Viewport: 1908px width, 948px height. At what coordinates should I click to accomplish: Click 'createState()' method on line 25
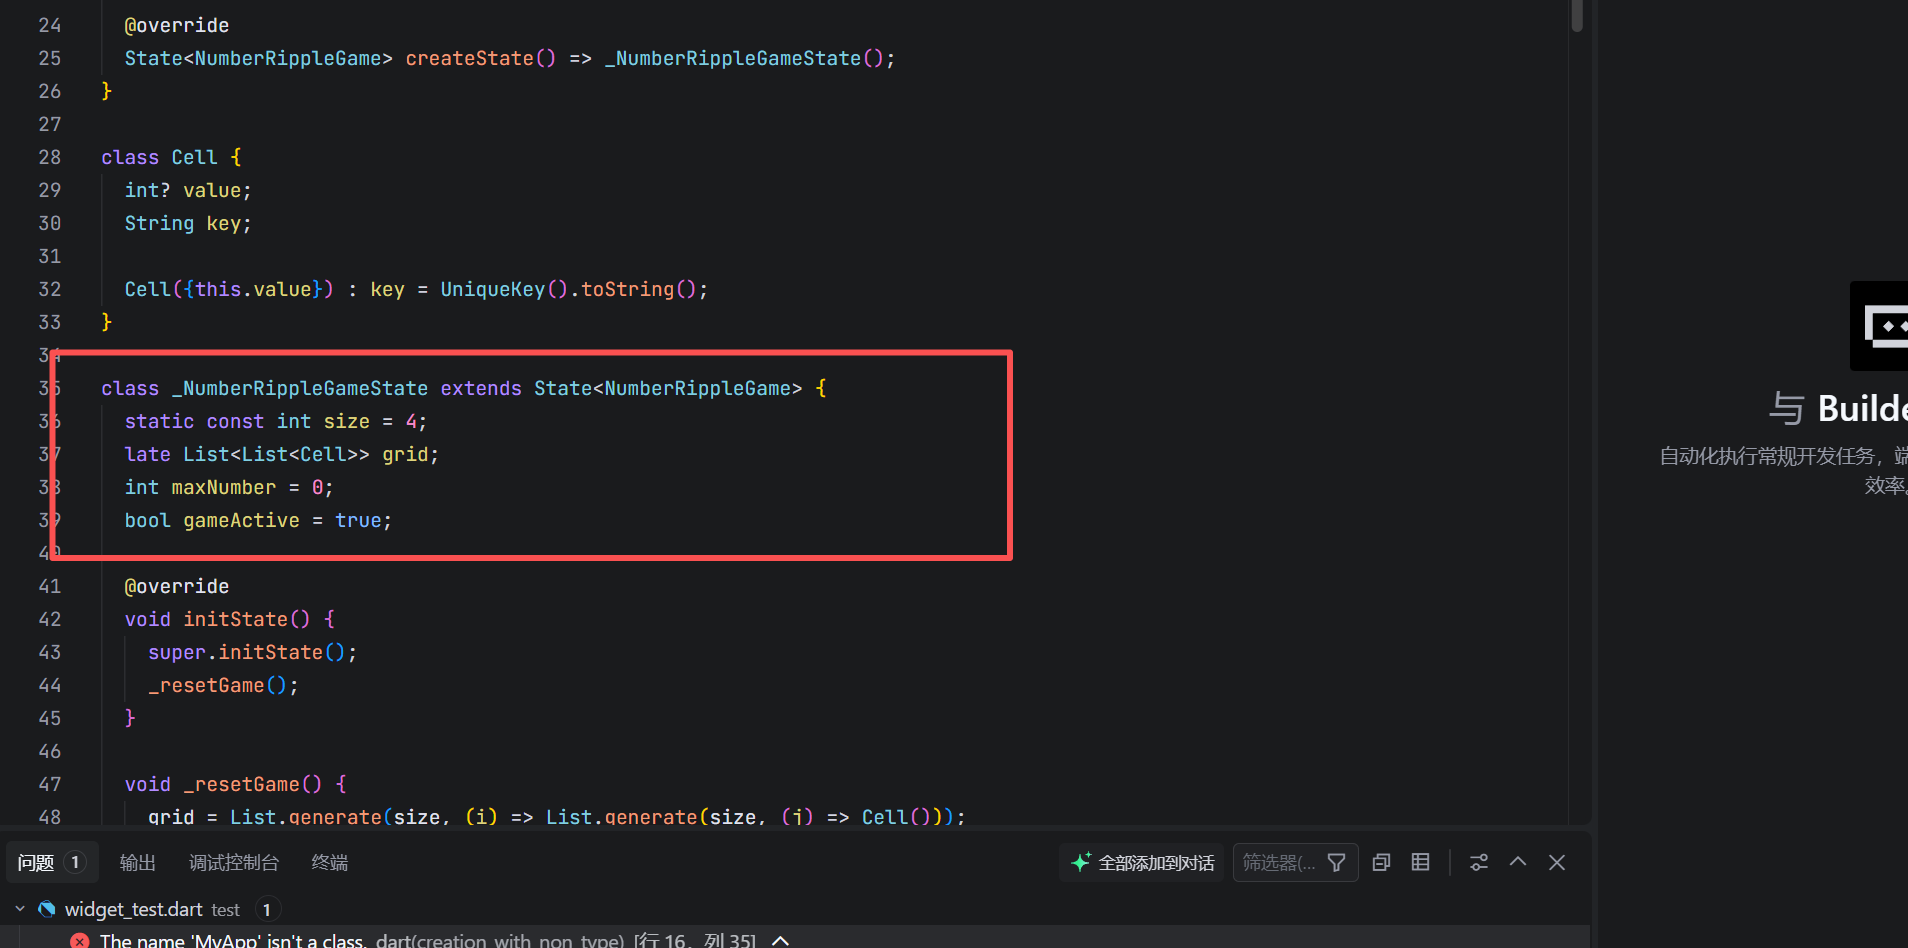(x=480, y=58)
